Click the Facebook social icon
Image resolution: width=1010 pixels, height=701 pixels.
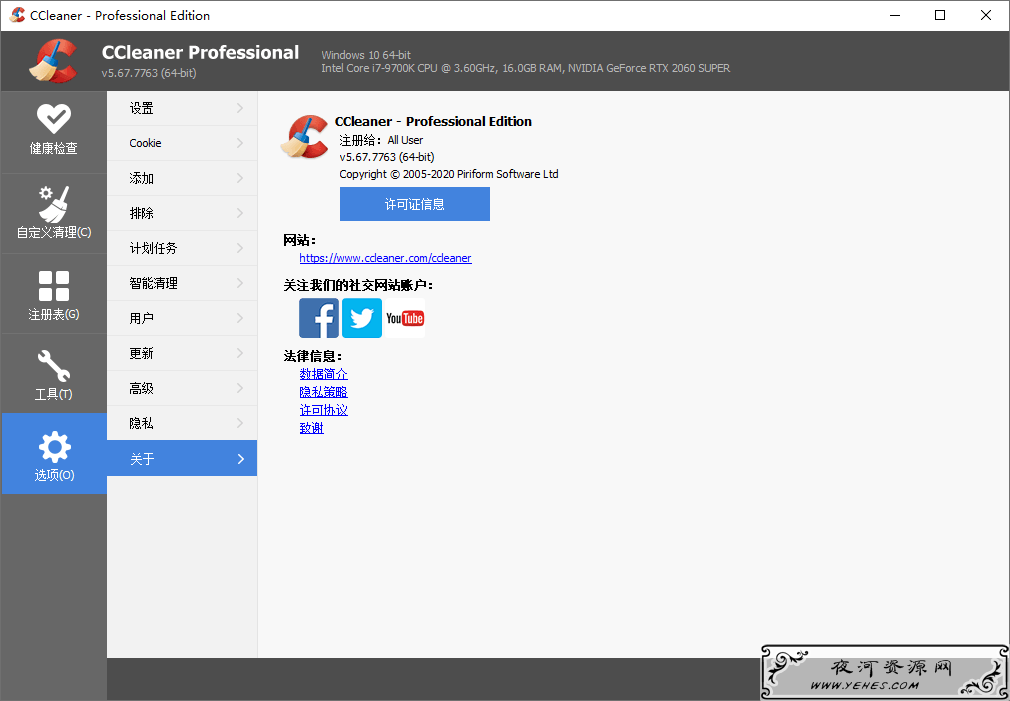coord(319,318)
